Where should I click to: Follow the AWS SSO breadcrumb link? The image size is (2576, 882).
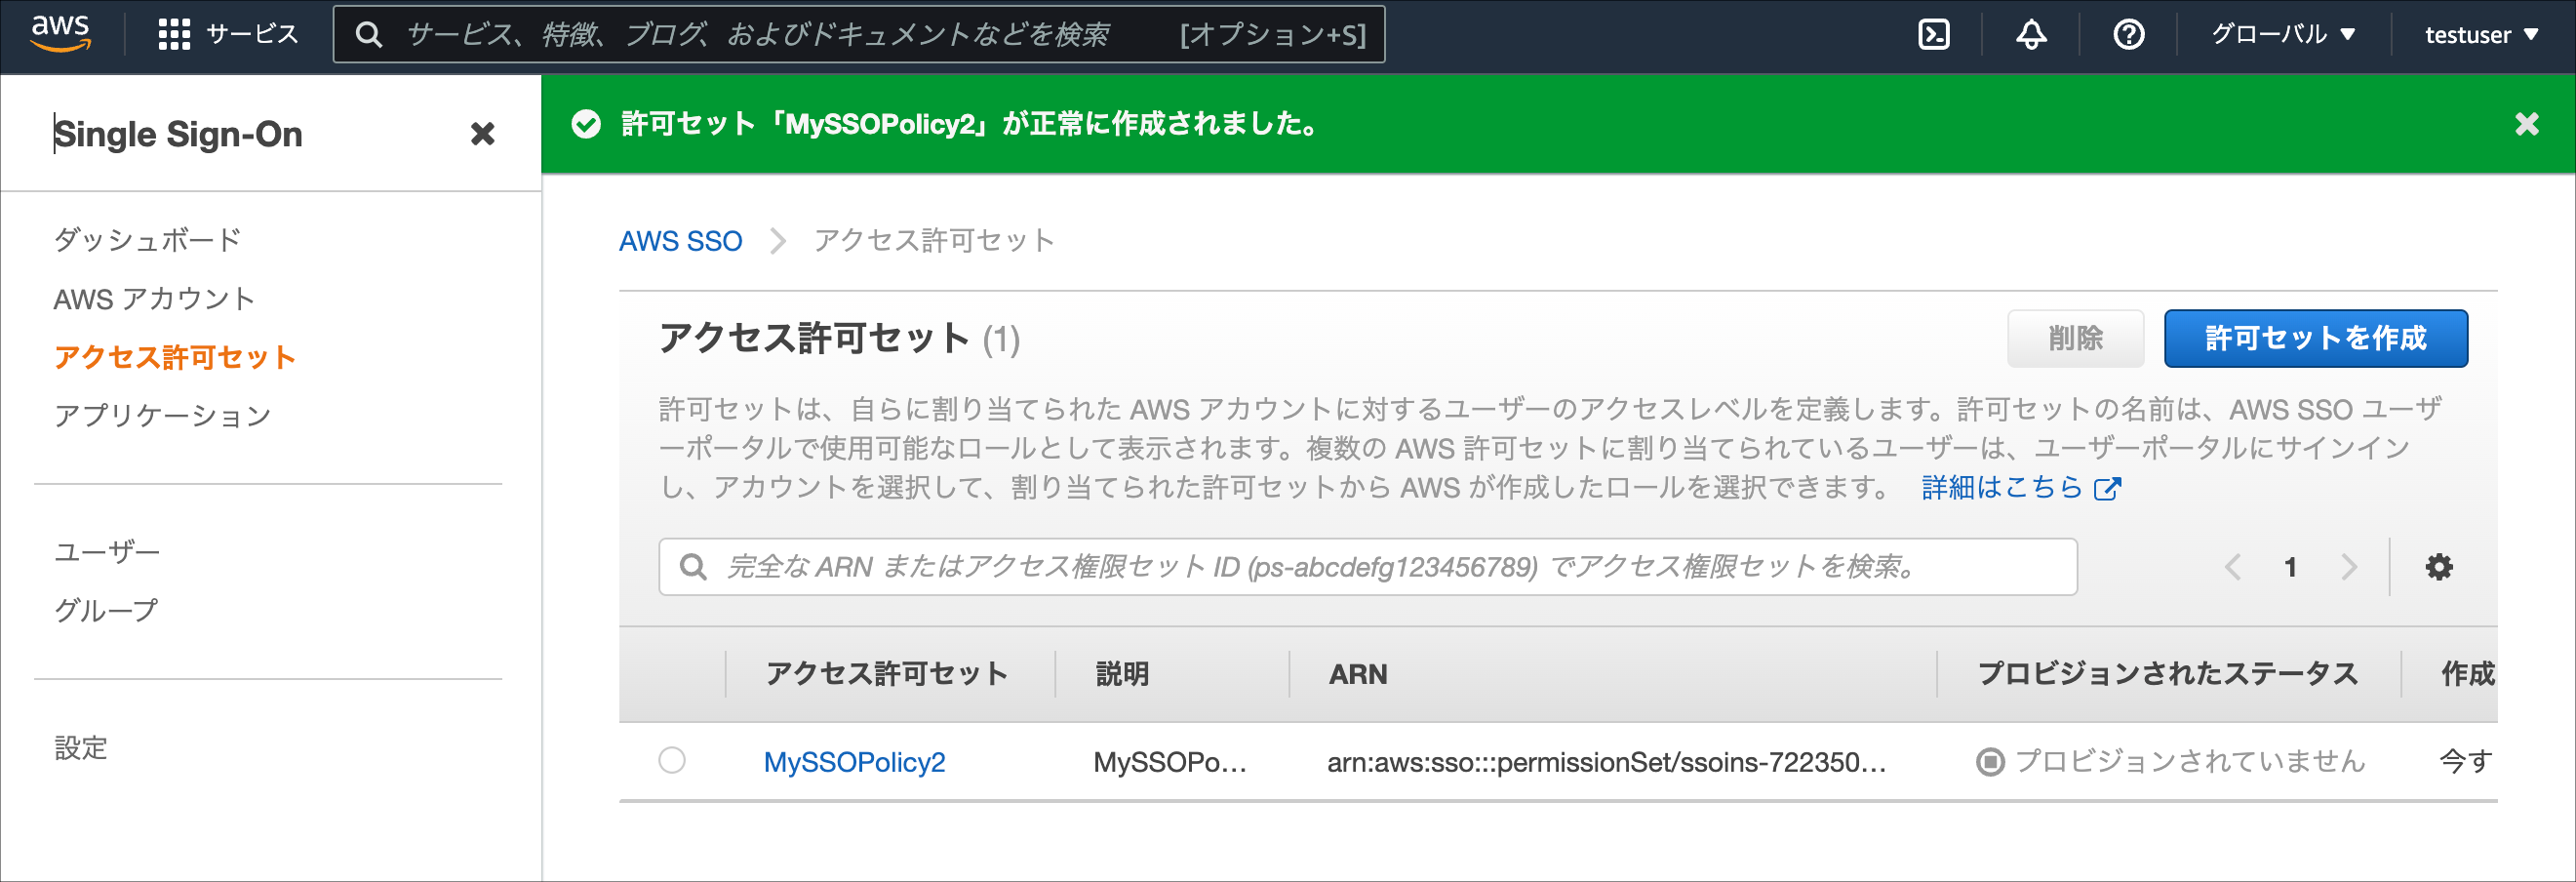point(680,241)
